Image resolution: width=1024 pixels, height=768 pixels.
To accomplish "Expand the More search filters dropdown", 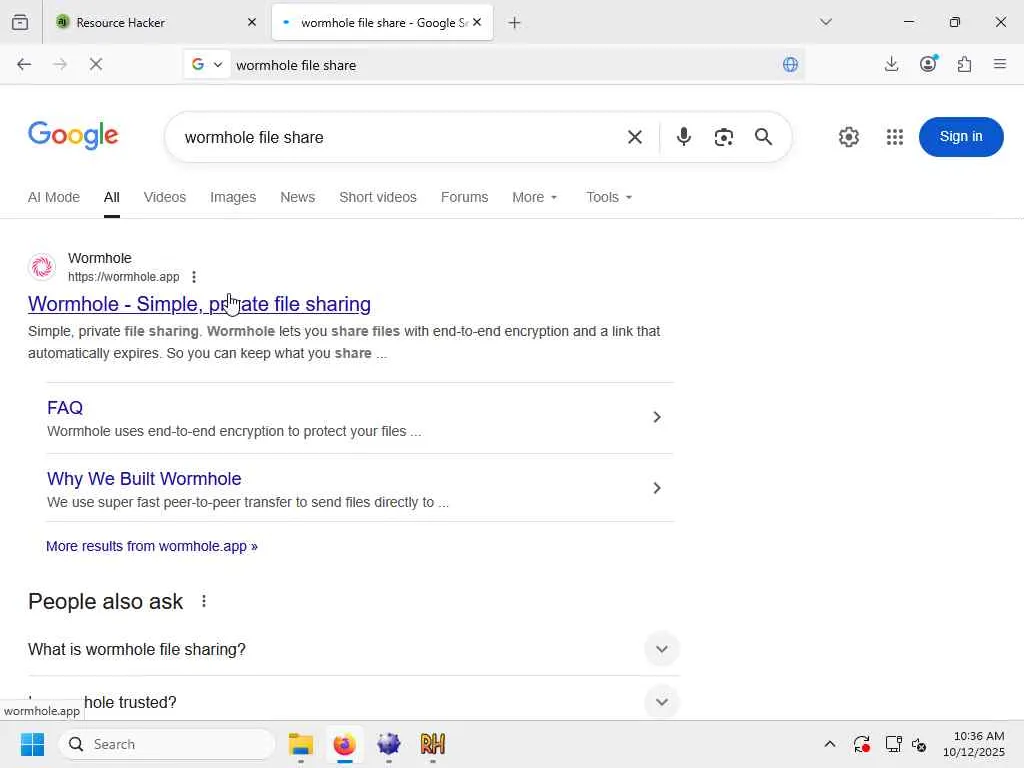I will (534, 197).
